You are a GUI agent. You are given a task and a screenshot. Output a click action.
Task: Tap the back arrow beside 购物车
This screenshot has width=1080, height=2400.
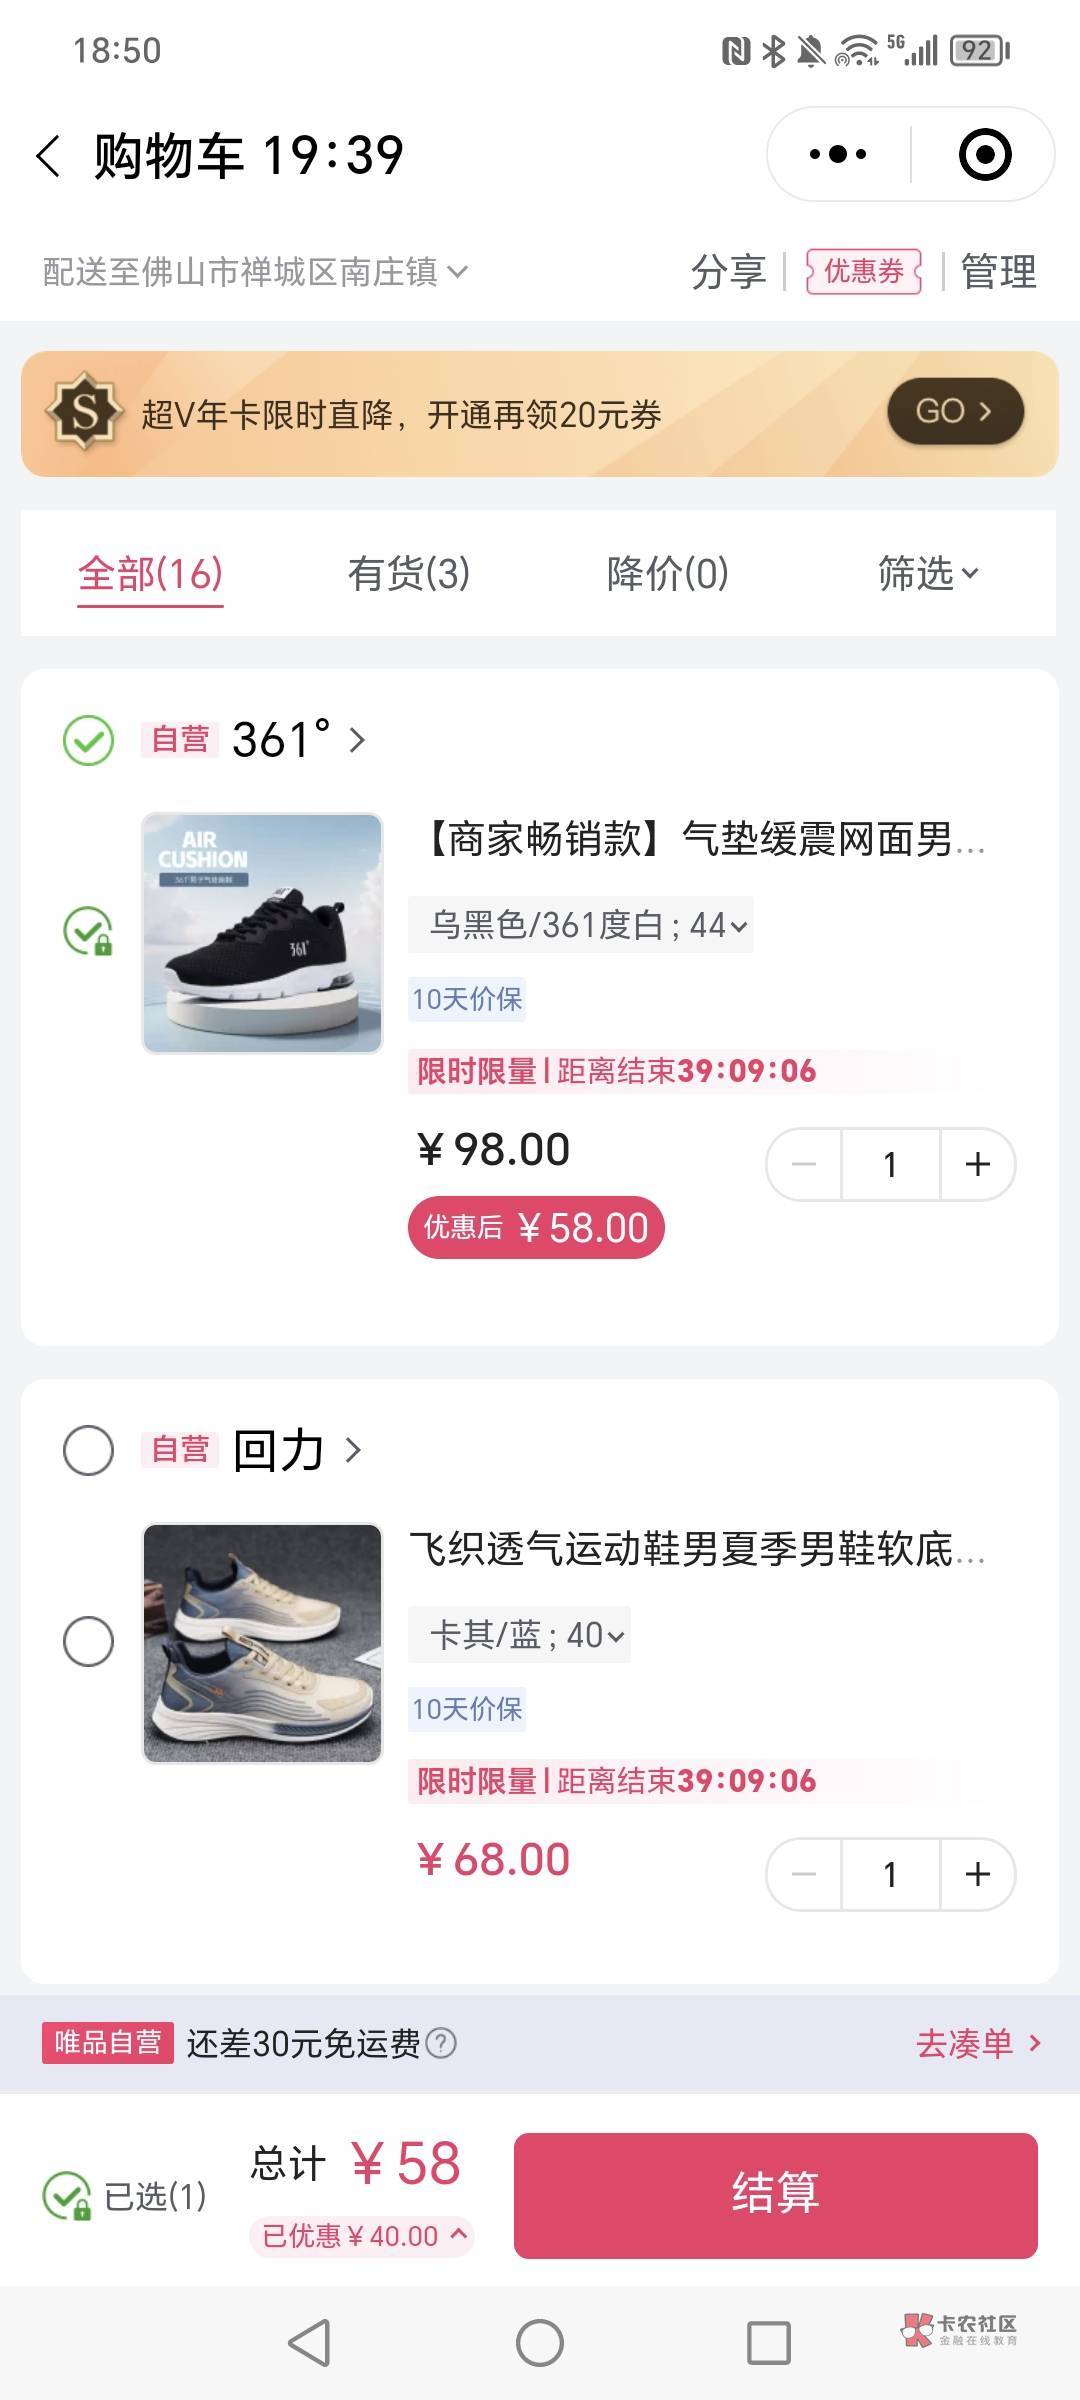pos(48,156)
